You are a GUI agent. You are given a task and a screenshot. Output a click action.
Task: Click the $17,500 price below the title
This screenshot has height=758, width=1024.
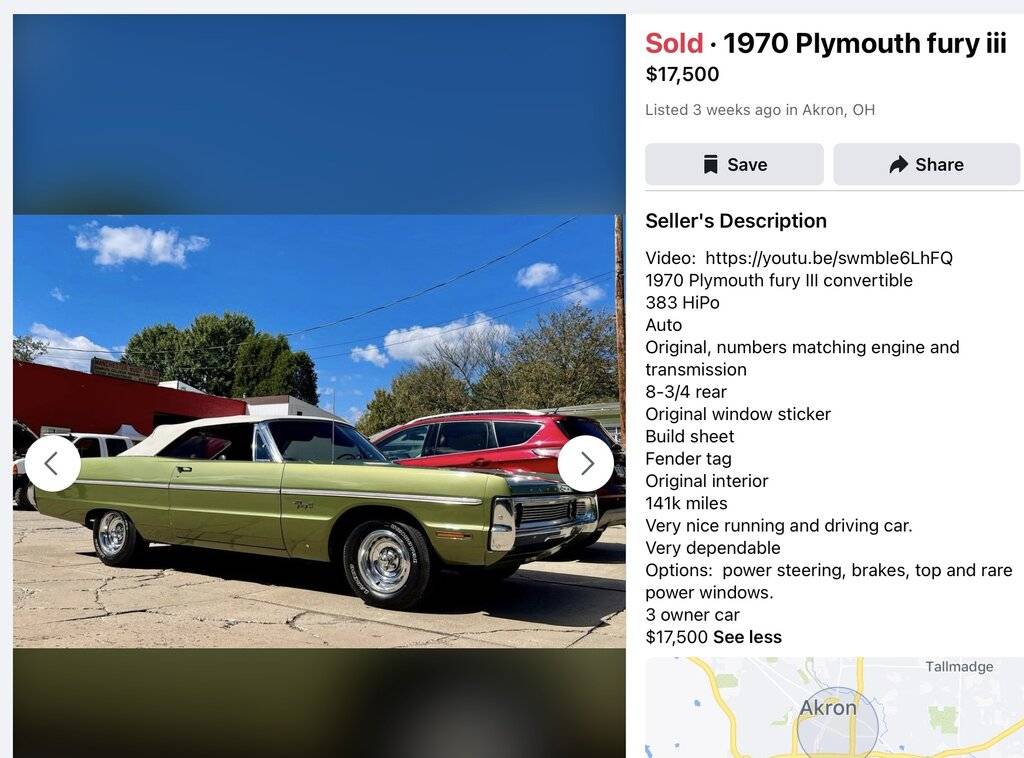tap(682, 74)
